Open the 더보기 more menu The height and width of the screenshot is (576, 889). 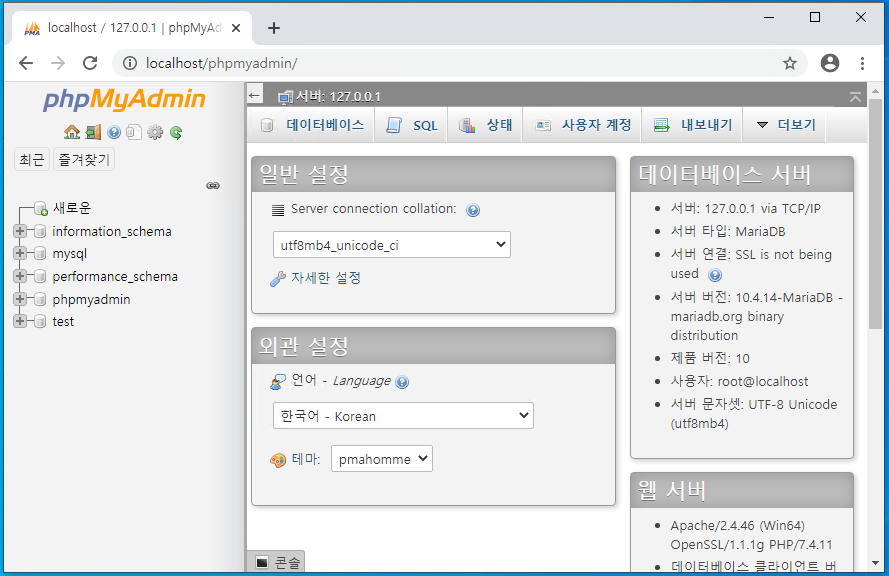point(786,125)
